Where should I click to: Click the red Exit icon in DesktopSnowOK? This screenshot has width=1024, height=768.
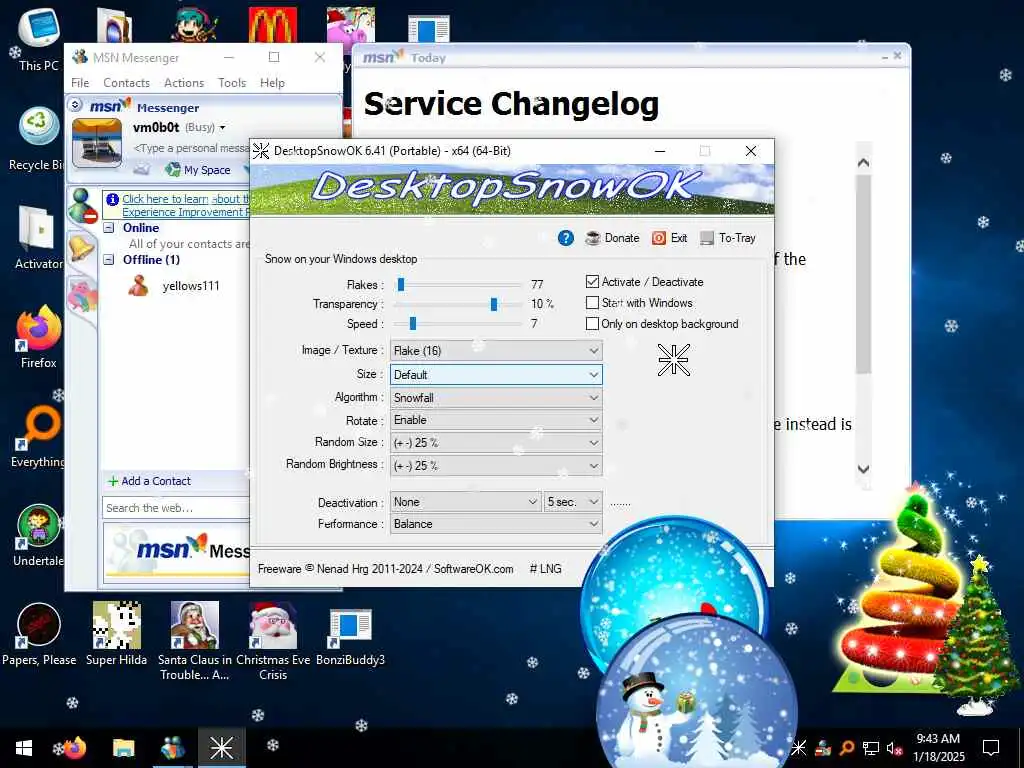(659, 238)
